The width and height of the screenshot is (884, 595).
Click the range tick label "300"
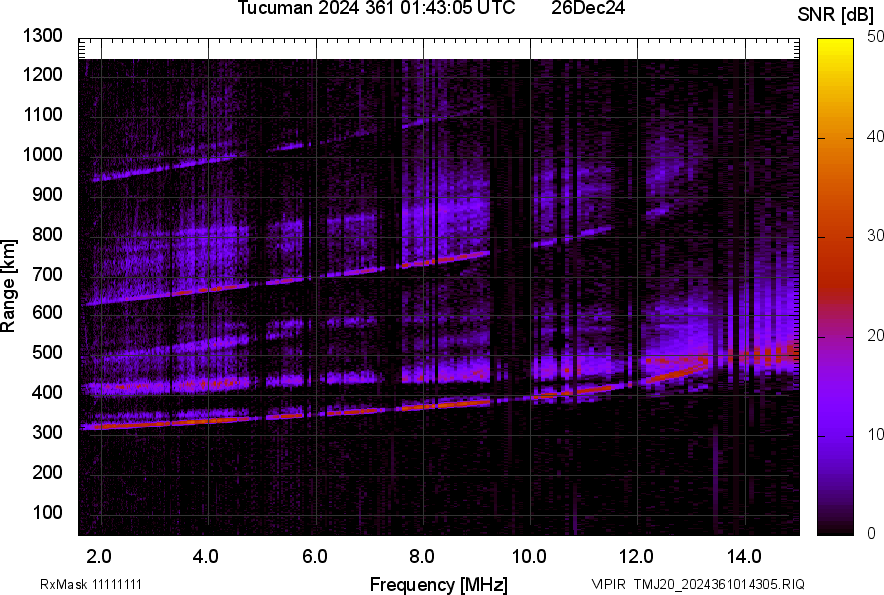(47, 432)
